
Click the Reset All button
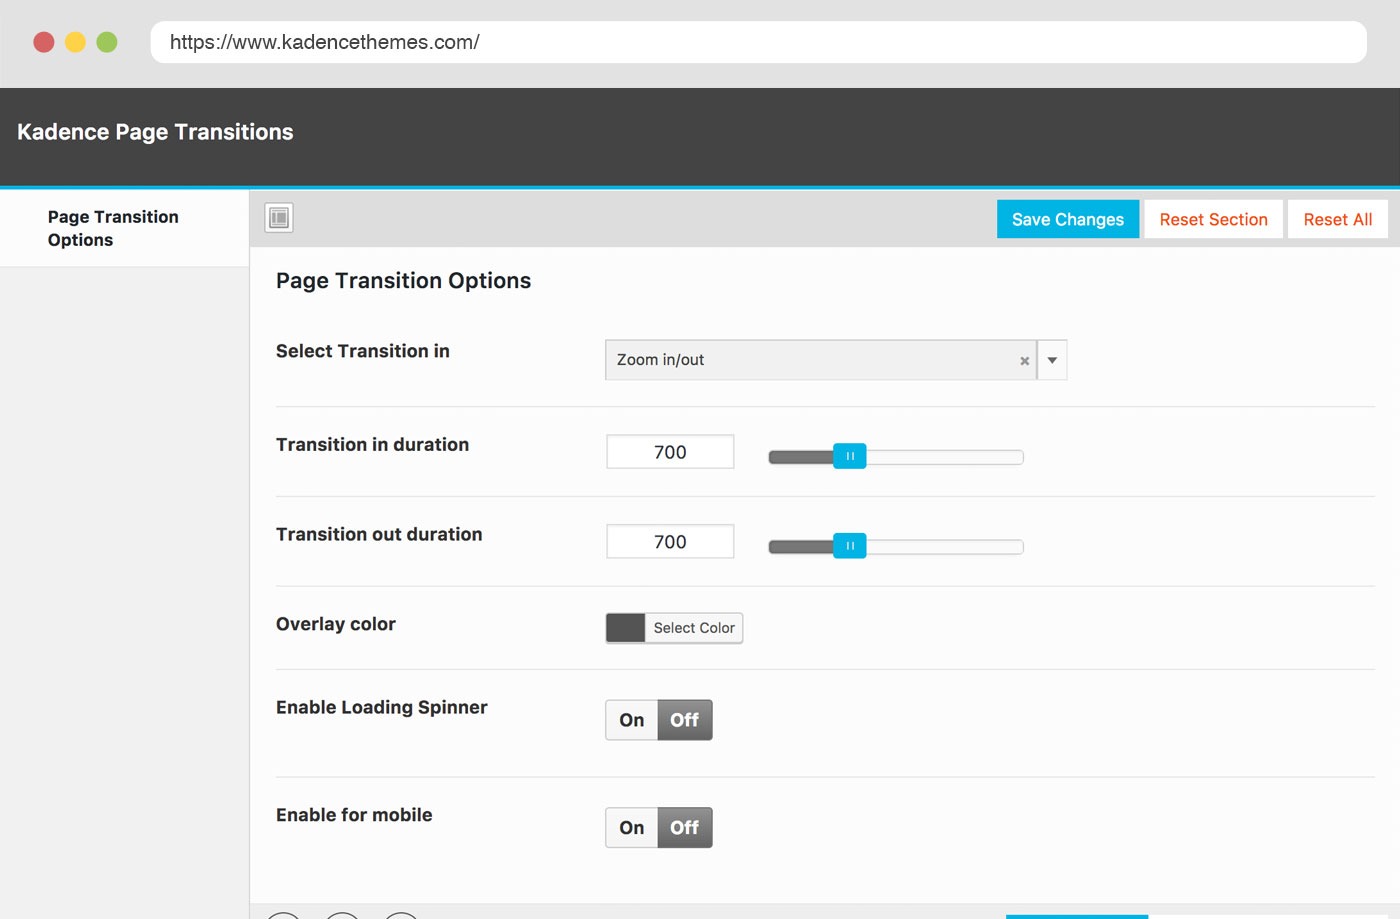coord(1337,220)
